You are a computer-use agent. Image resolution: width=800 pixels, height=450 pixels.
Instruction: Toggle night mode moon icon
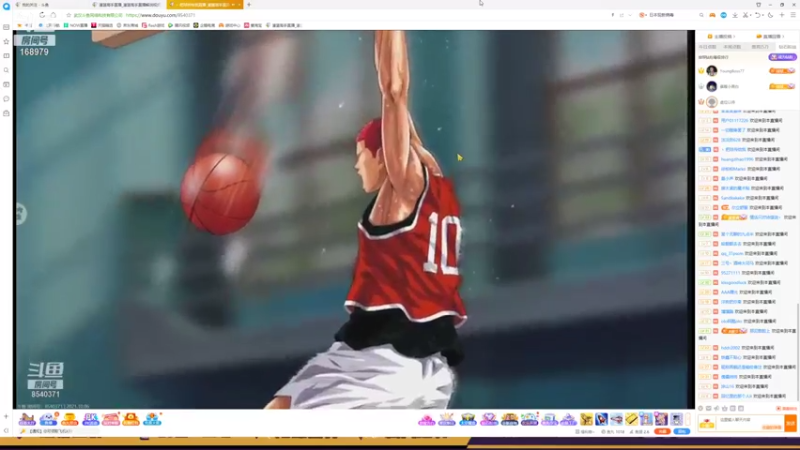point(770,15)
